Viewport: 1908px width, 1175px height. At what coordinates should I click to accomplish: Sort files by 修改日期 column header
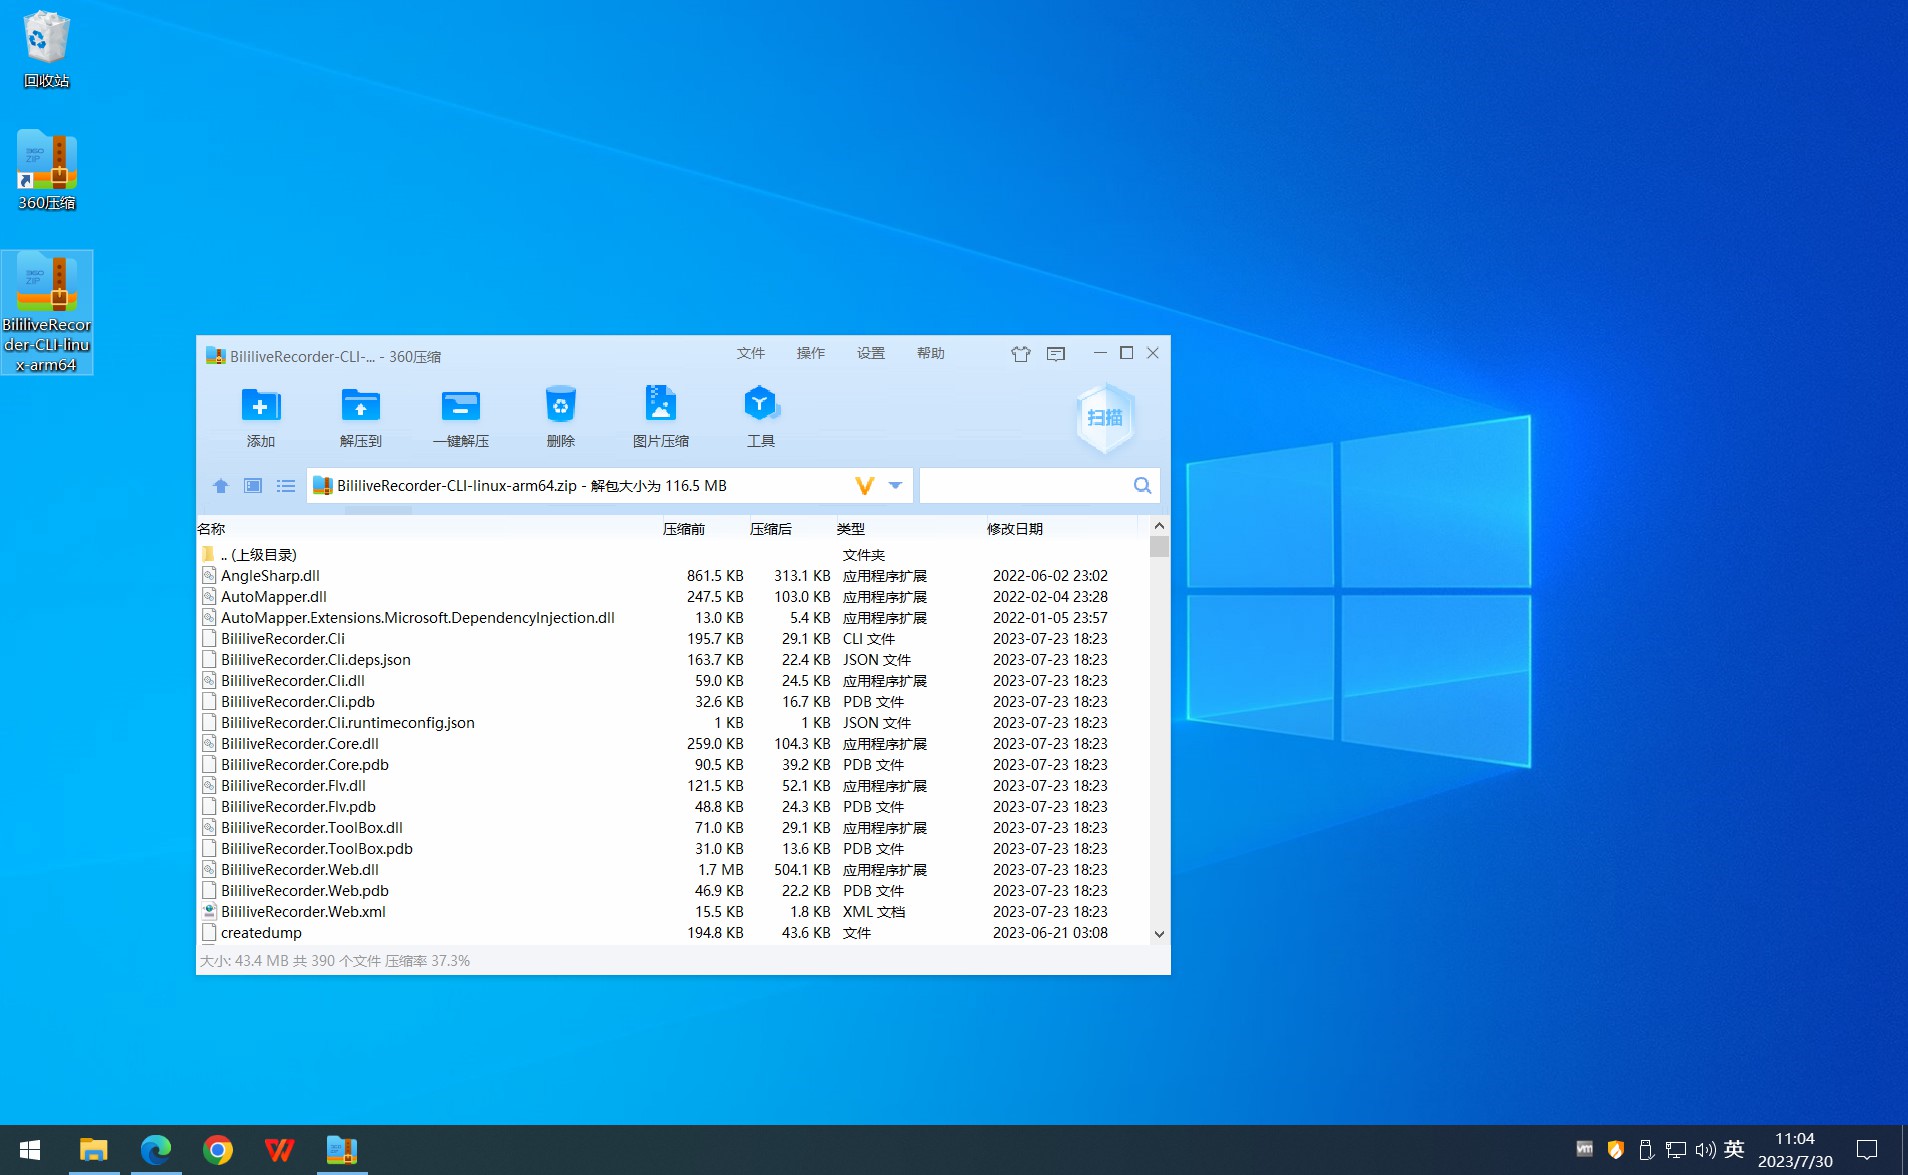[1014, 529]
